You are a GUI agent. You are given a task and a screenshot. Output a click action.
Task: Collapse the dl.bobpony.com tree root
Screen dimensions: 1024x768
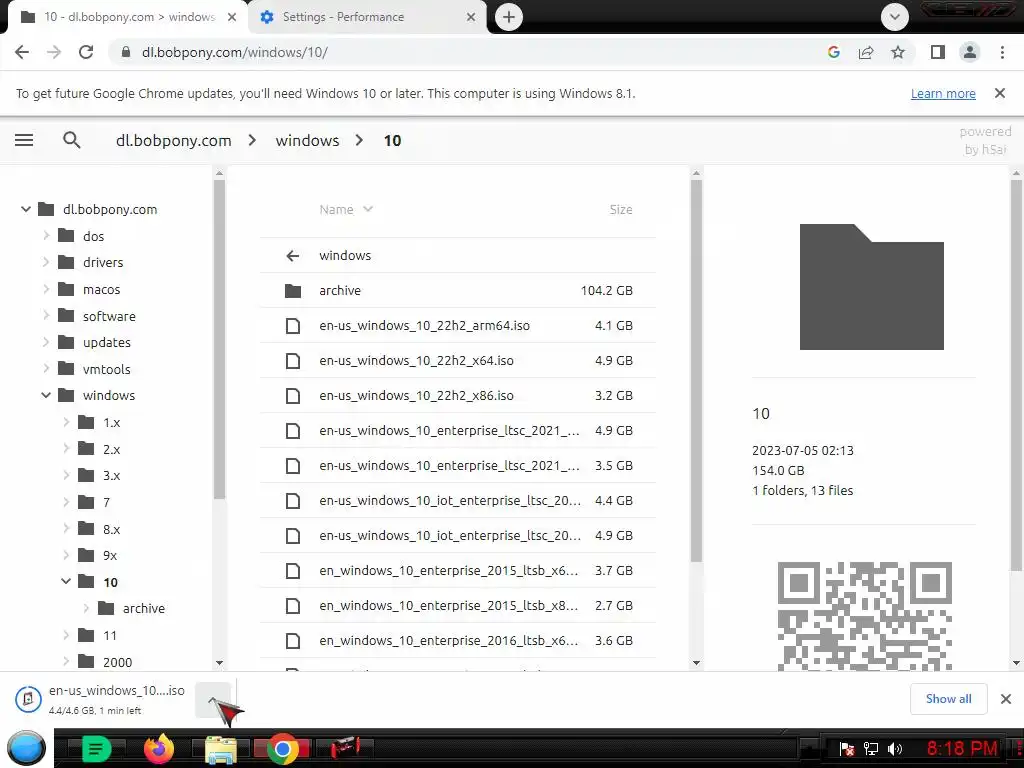pos(25,209)
